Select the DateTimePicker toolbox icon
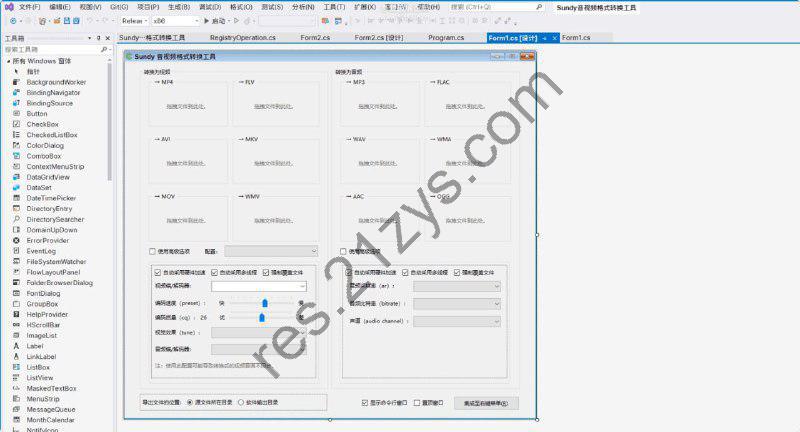 (16, 198)
